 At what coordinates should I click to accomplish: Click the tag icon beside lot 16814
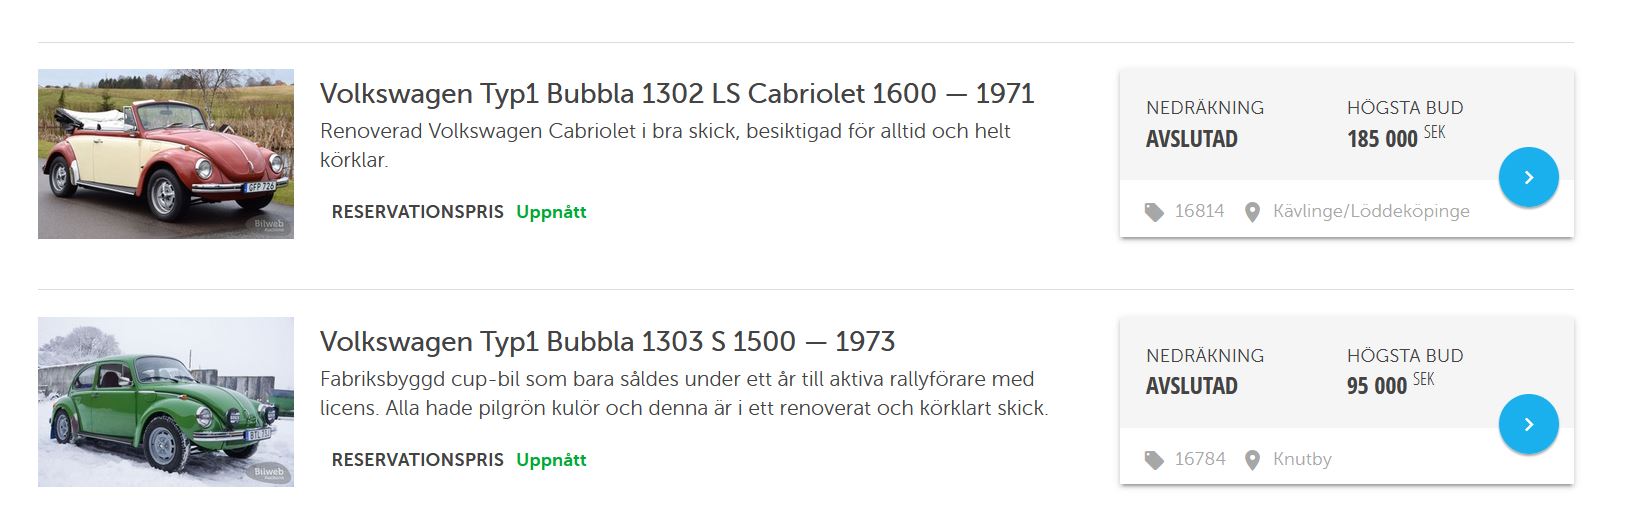(1154, 212)
